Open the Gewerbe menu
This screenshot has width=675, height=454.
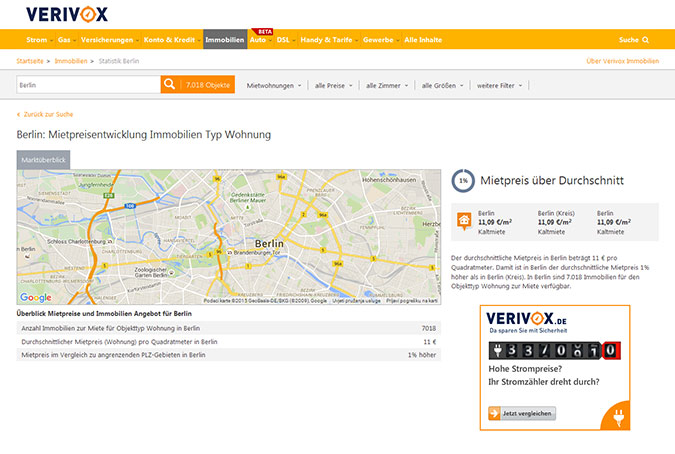click(381, 40)
